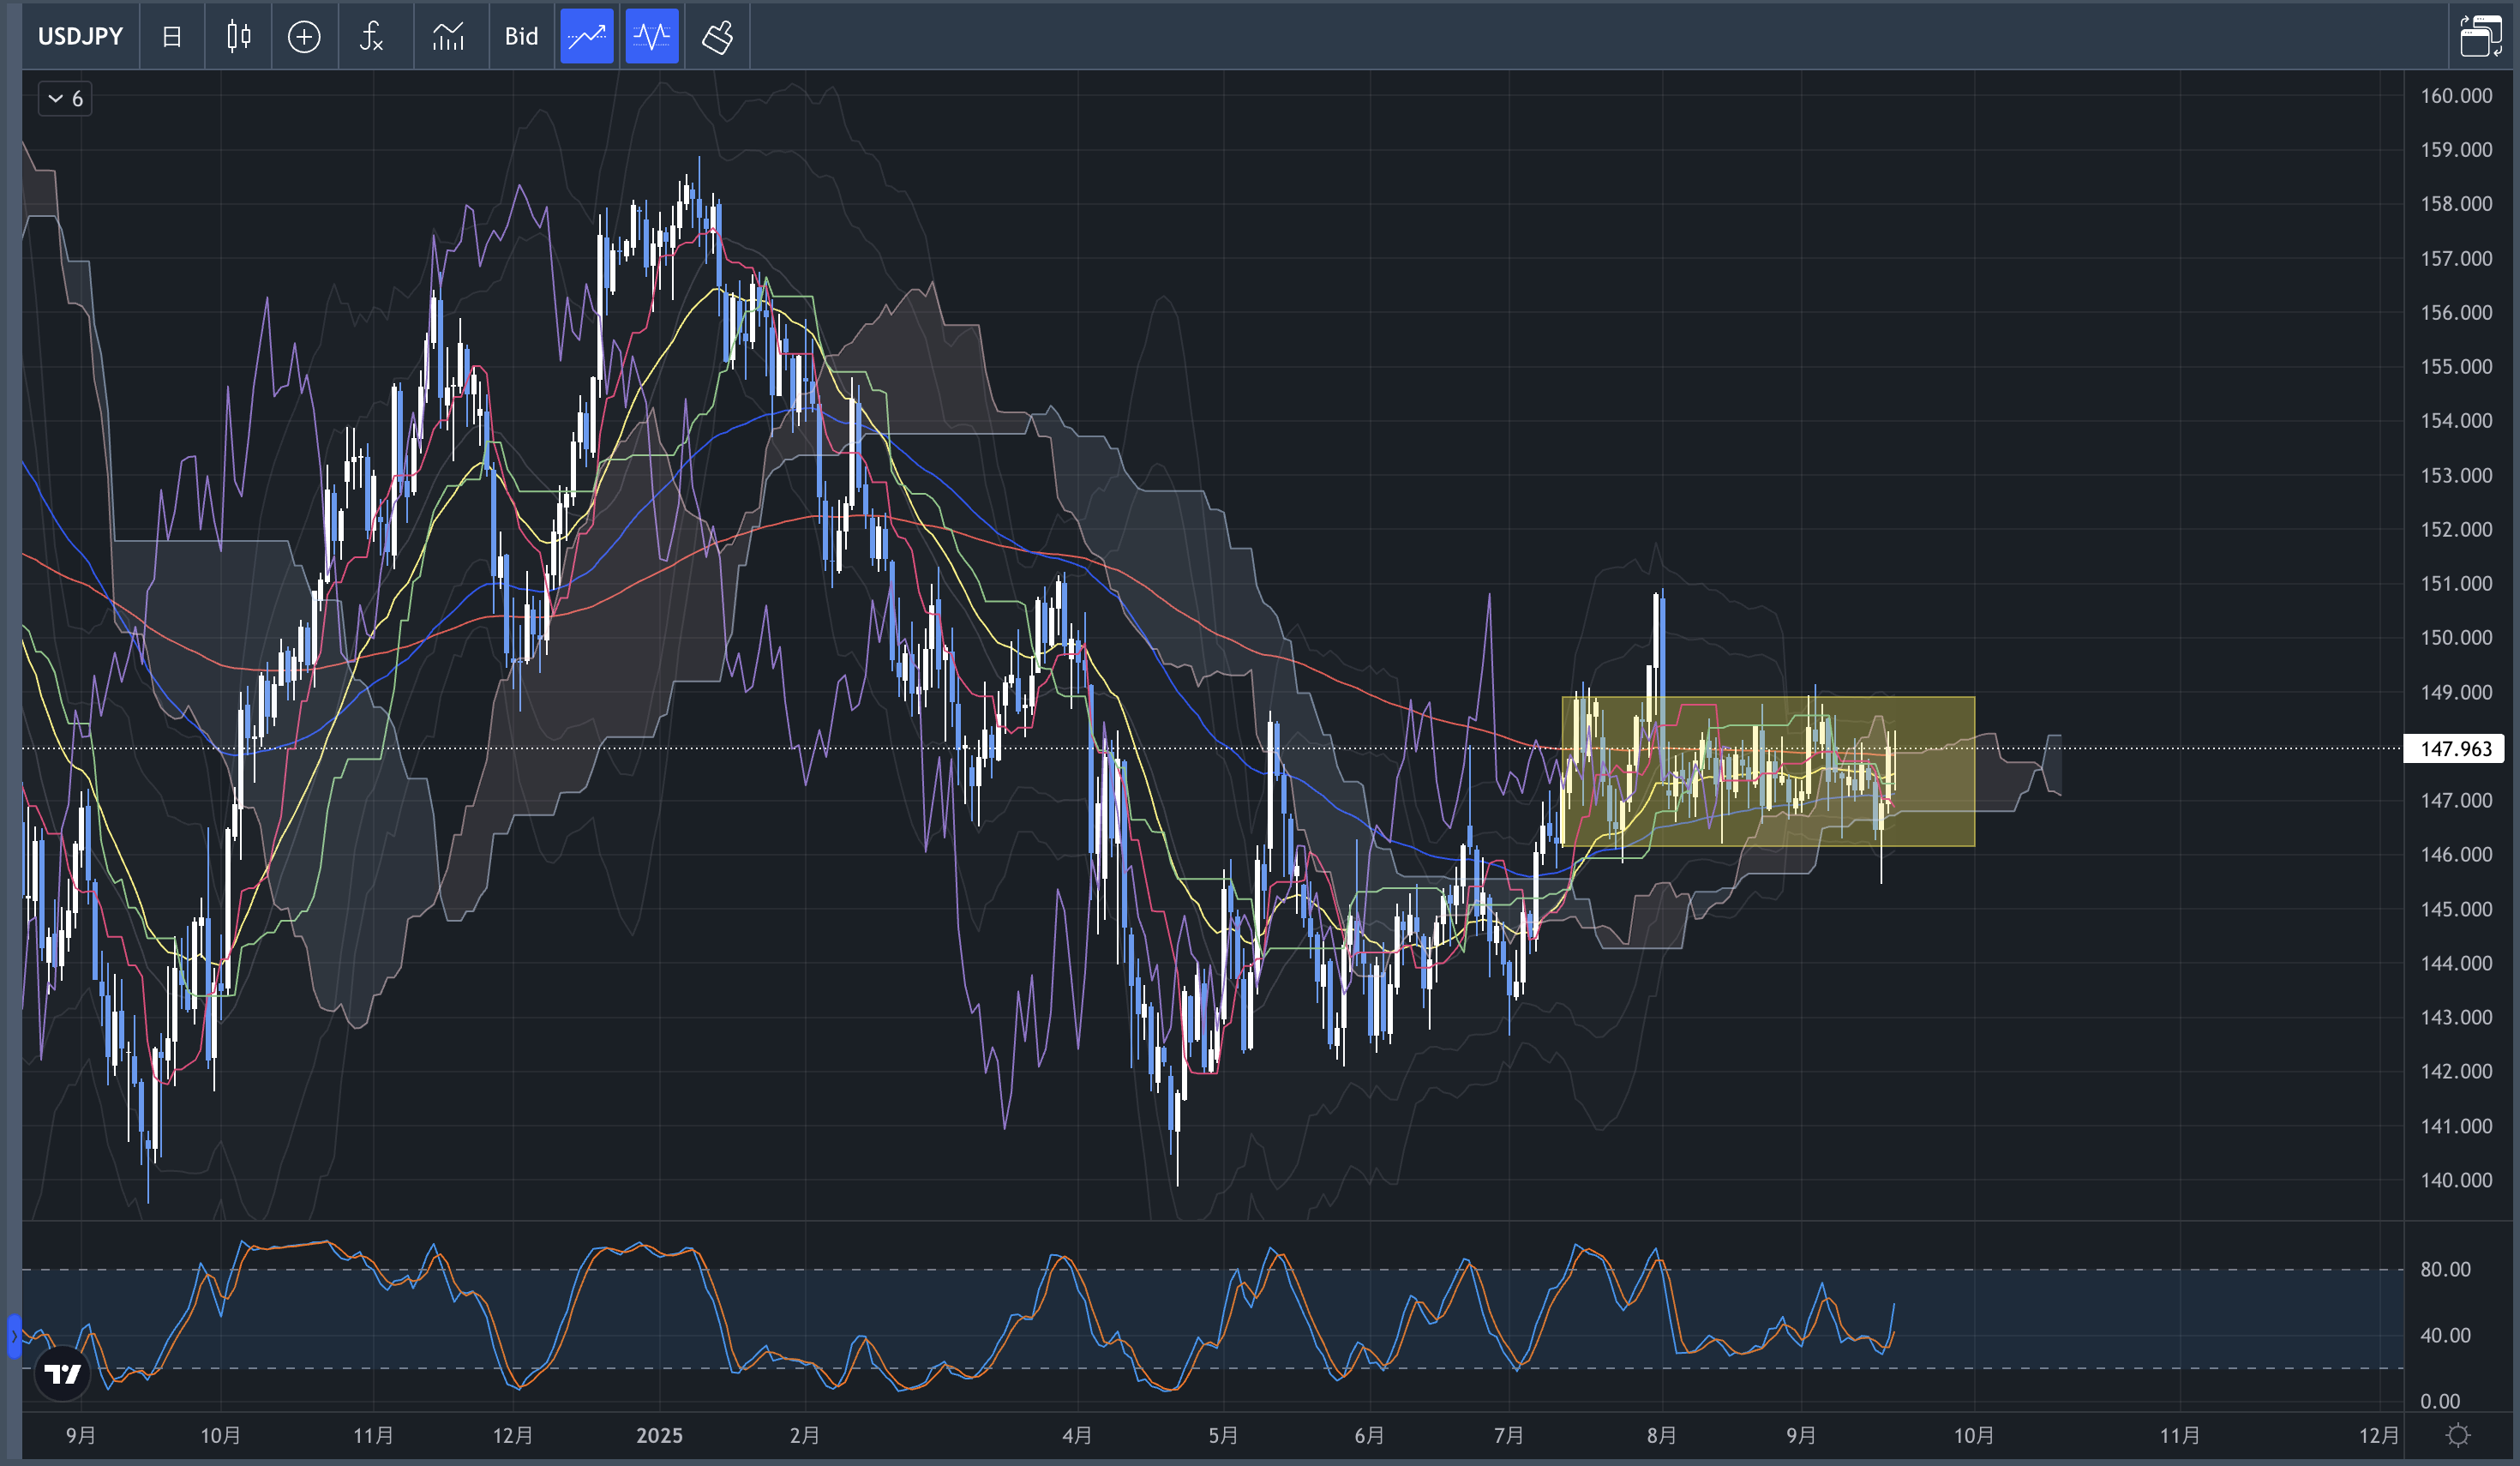Viewport: 2520px width, 1466px height.
Task: Click the paintbrush chart design icon
Action: click(717, 37)
